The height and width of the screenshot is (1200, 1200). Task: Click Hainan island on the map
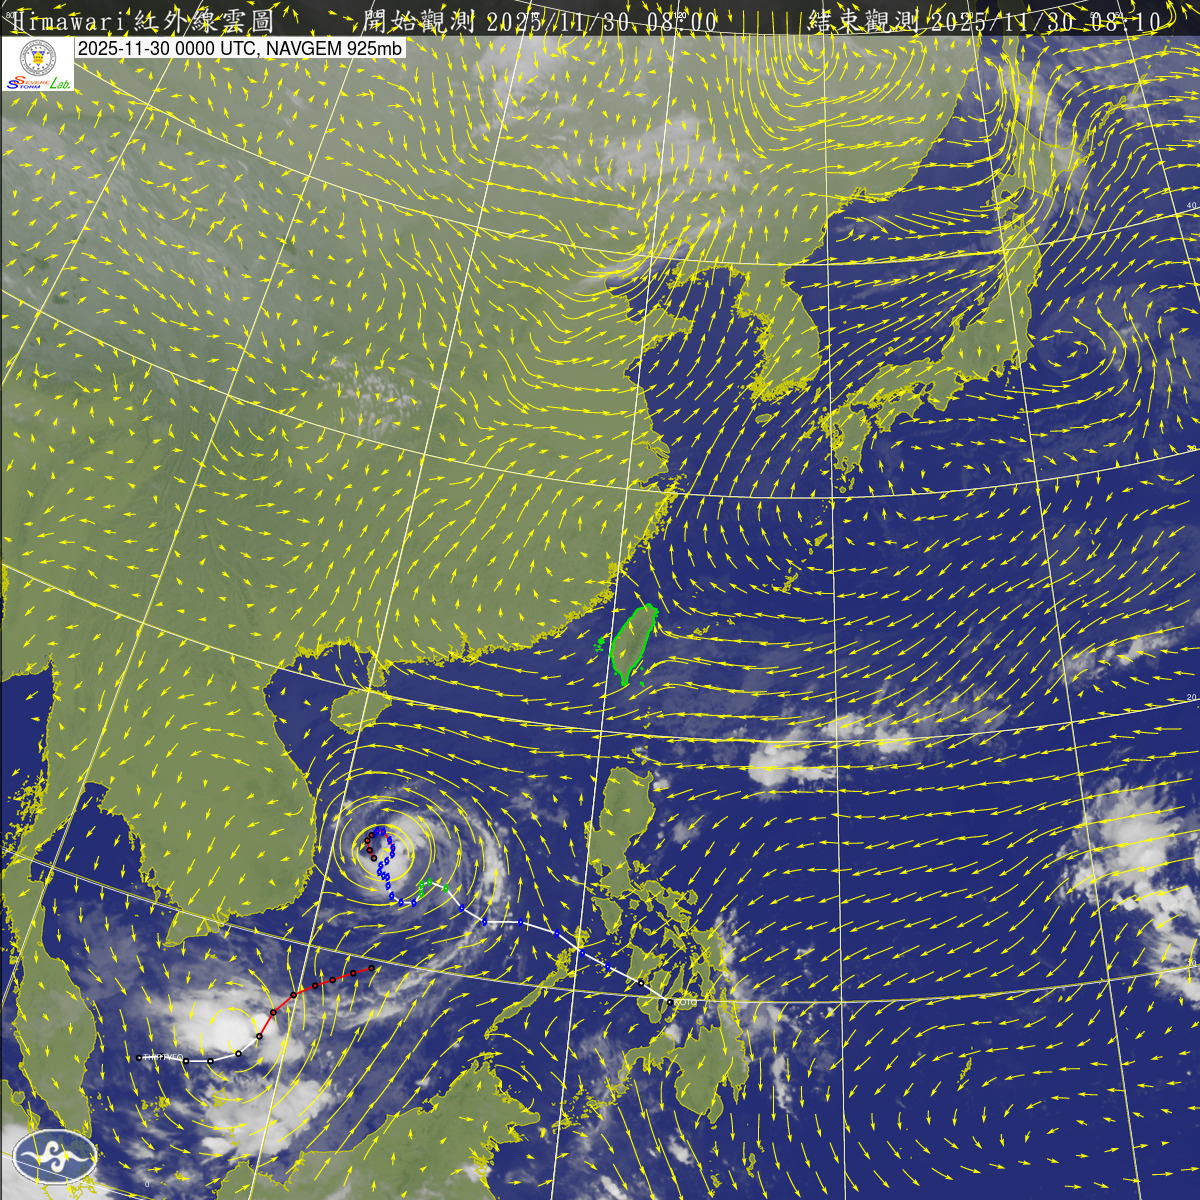coord(355,707)
